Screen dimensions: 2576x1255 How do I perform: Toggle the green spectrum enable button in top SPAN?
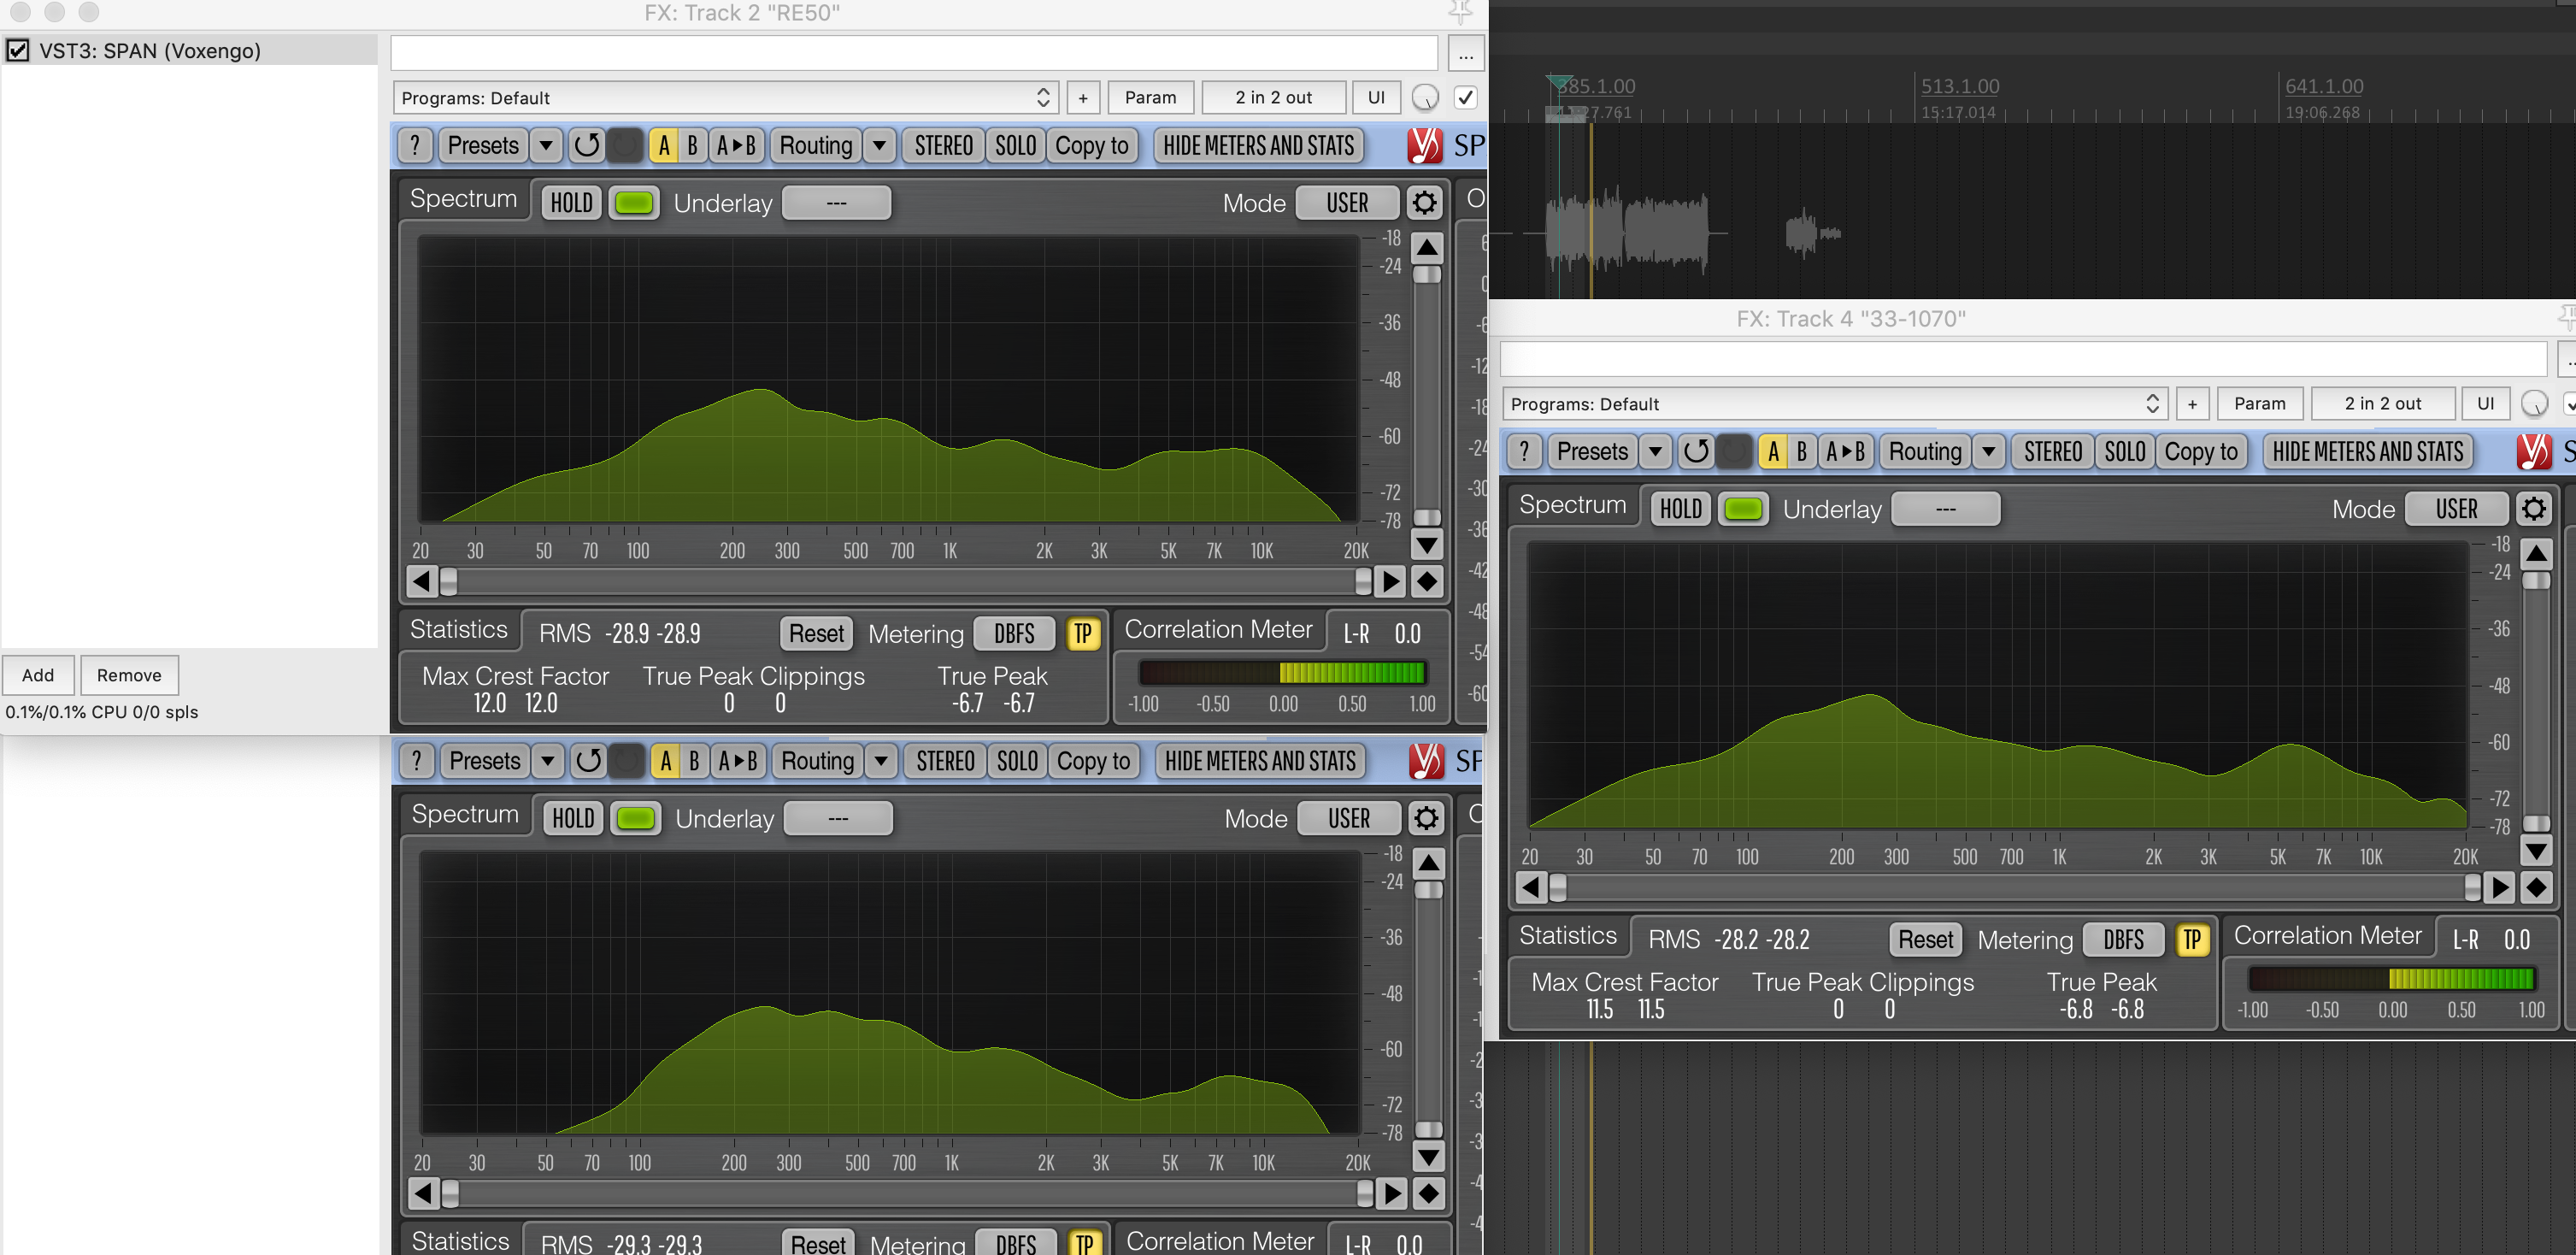[x=634, y=203]
